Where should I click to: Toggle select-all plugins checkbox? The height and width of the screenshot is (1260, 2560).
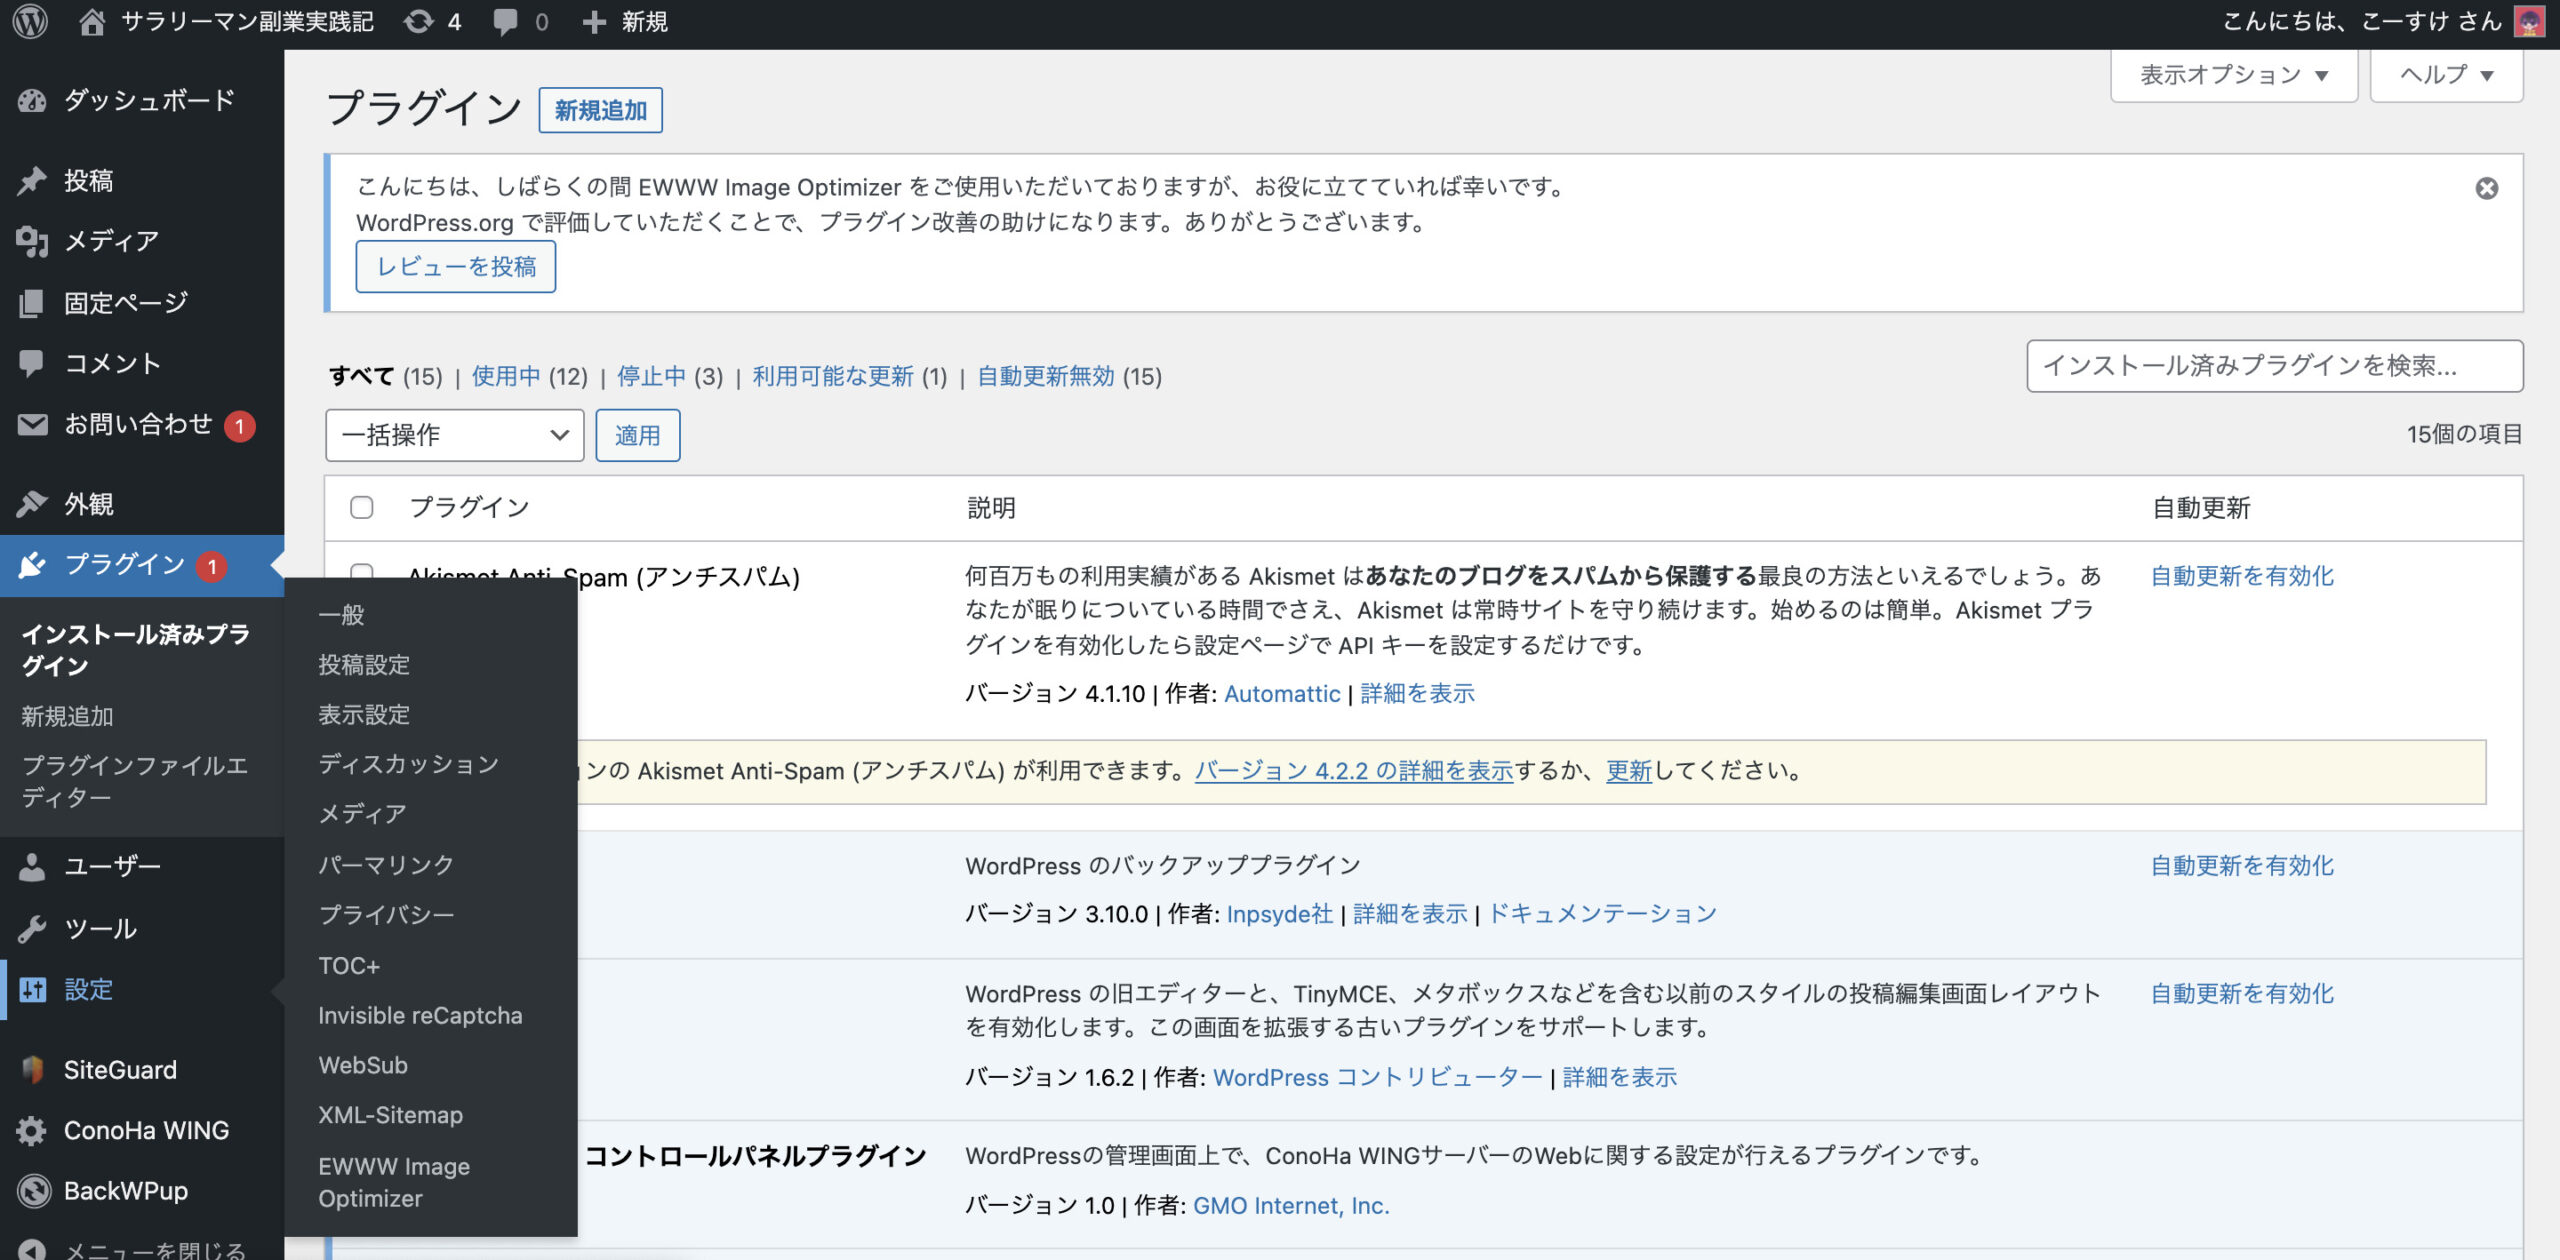pyautogui.click(x=362, y=507)
